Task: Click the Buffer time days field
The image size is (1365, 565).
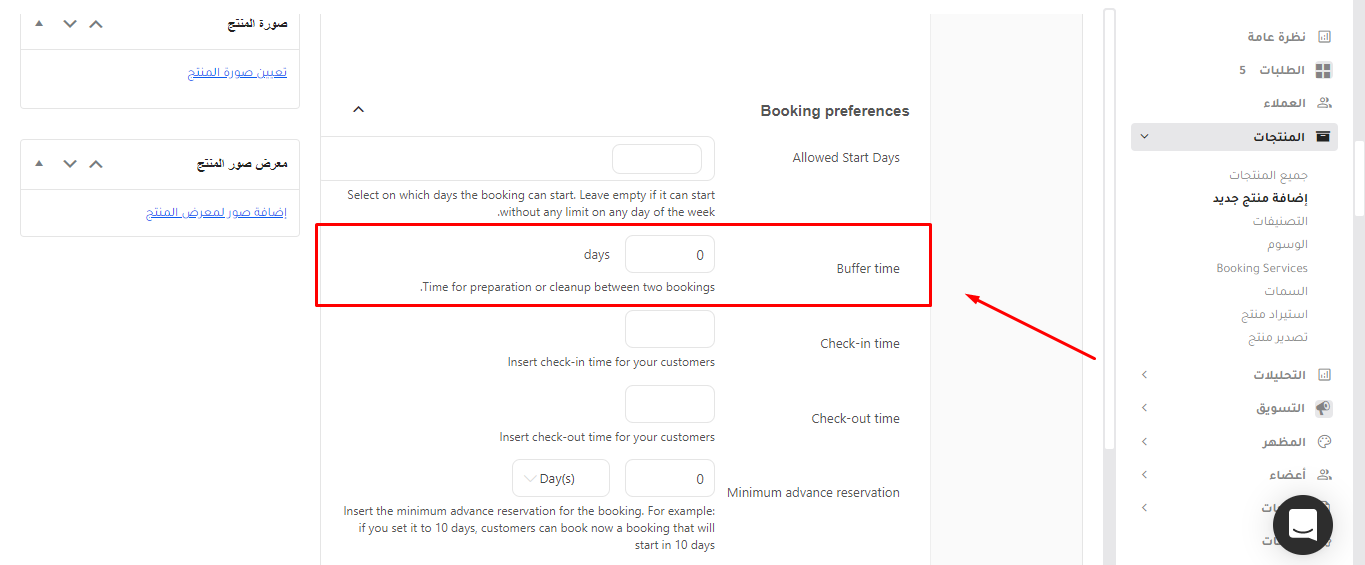Action: [x=670, y=254]
